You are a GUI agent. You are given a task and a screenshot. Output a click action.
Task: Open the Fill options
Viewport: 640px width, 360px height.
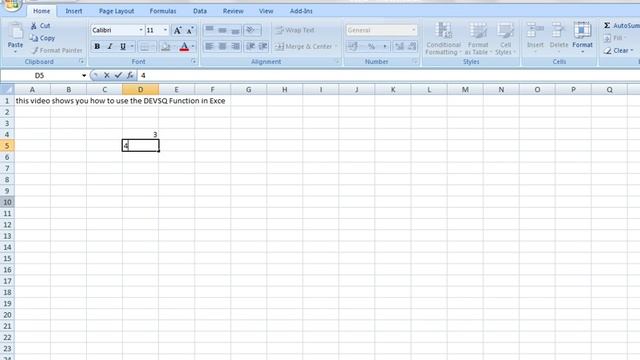point(614,38)
